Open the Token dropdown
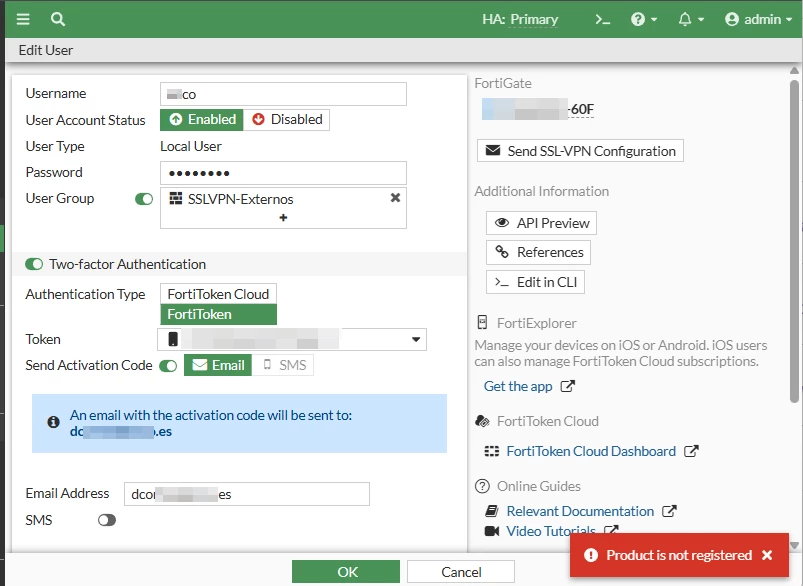 coord(291,339)
